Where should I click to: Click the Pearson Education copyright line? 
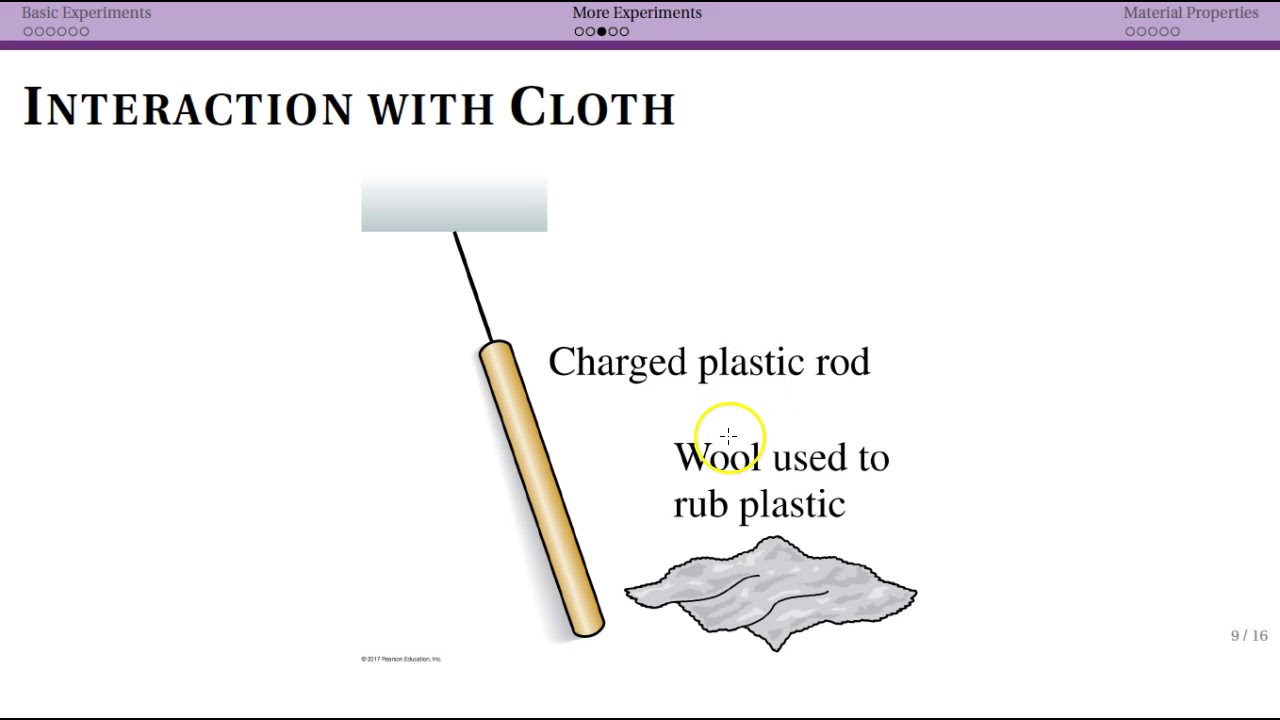401,659
